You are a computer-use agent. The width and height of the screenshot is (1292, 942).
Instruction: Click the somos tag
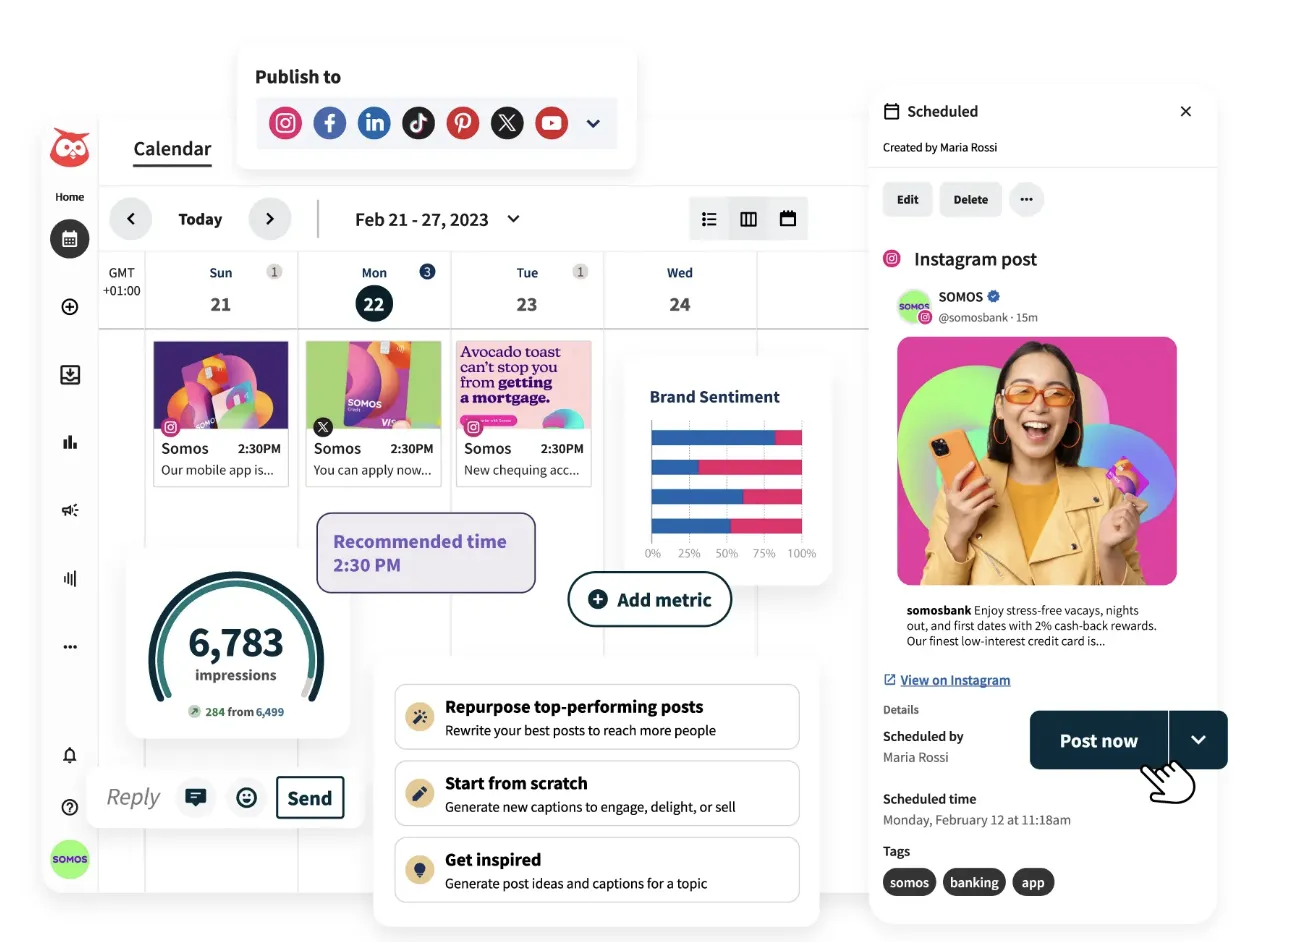[x=909, y=882]
